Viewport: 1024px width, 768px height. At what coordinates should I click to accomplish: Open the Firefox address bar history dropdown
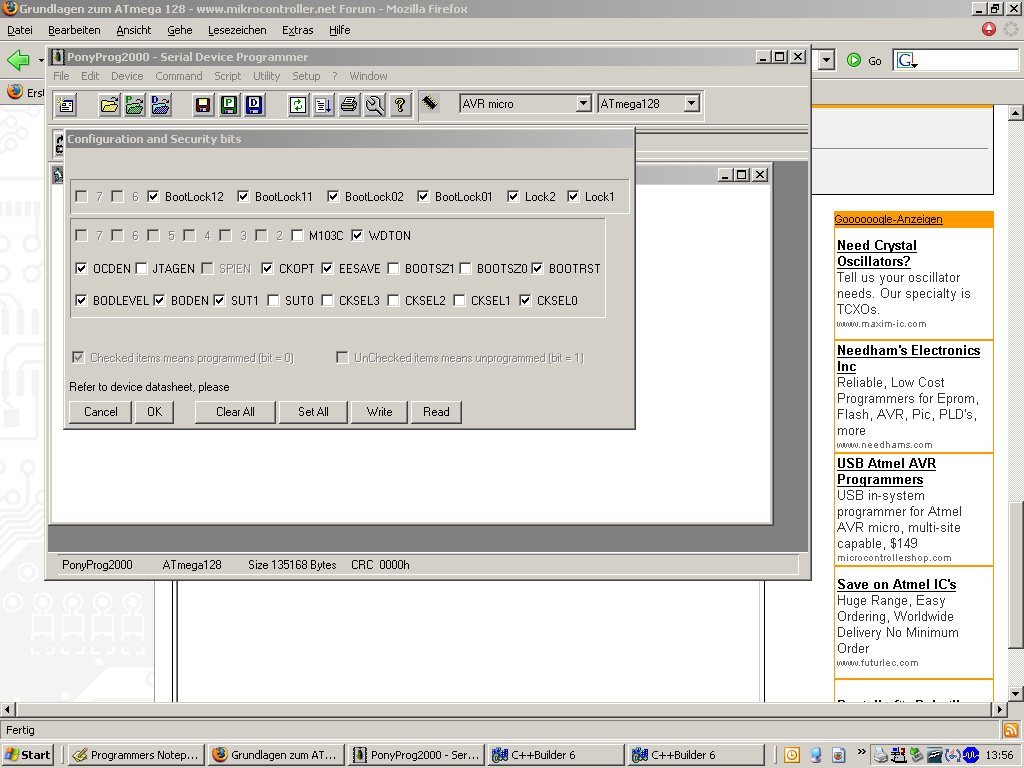point(827,60)
